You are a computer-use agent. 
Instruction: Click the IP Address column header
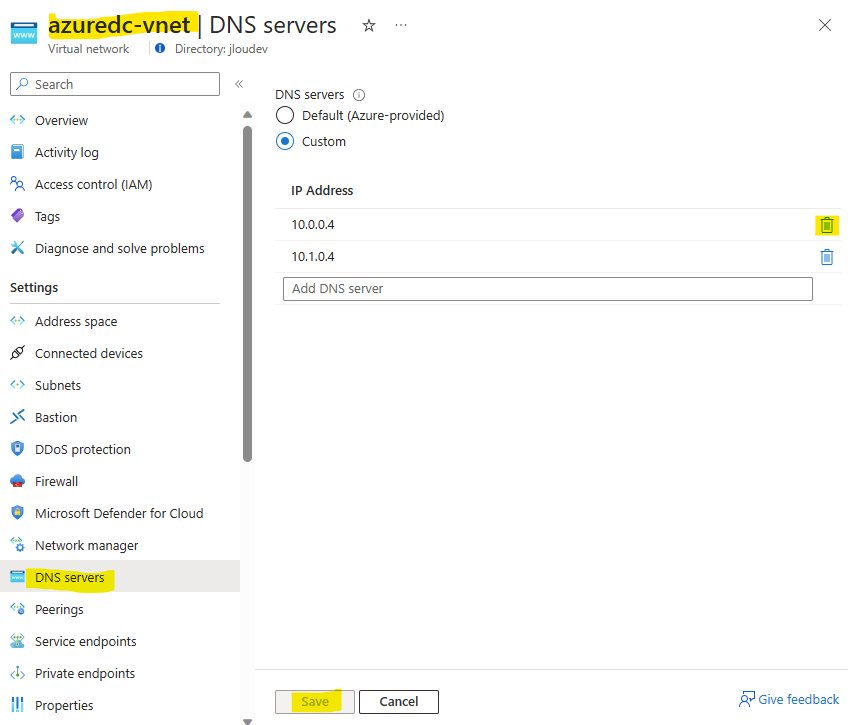click(x=322, y=190)
